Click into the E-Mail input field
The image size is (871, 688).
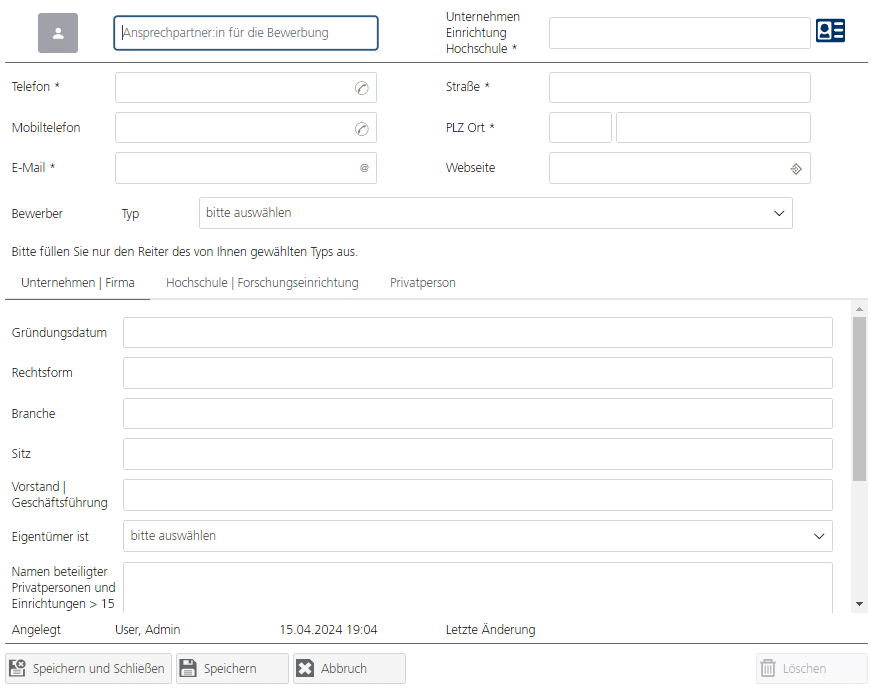pos(246,168)
